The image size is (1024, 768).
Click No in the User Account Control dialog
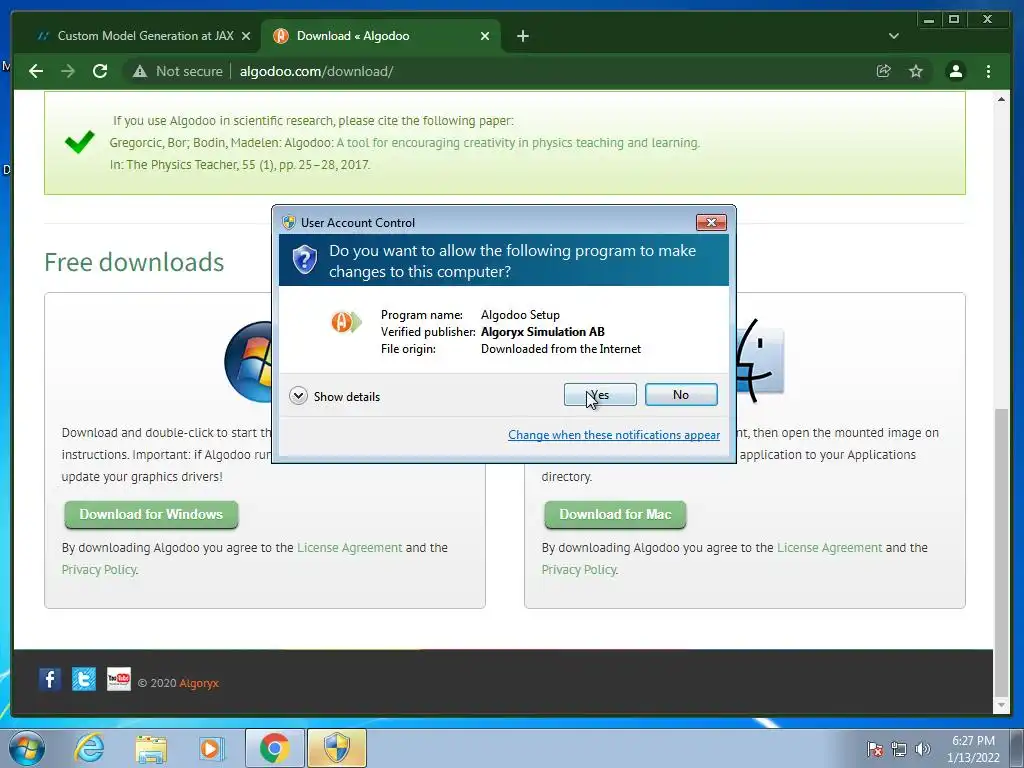pos(681,394)
